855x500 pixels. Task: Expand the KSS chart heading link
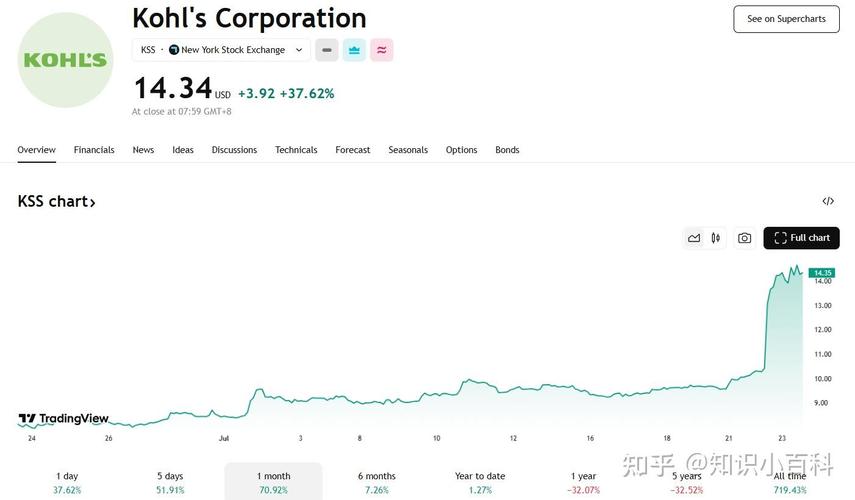(x=57, y=202)
